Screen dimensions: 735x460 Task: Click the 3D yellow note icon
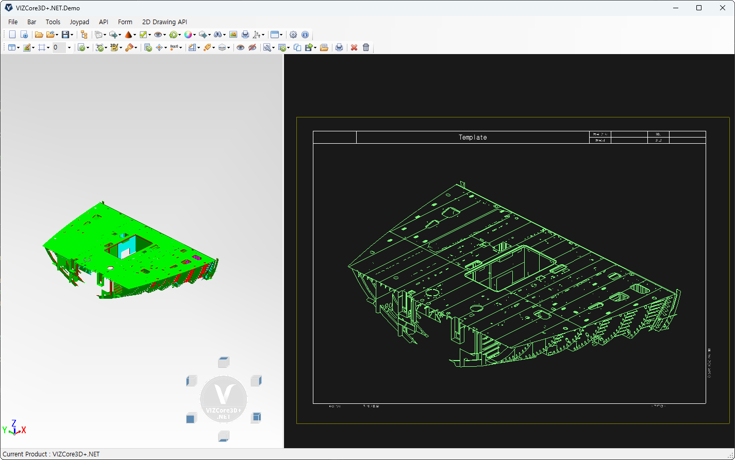(114, 47)
